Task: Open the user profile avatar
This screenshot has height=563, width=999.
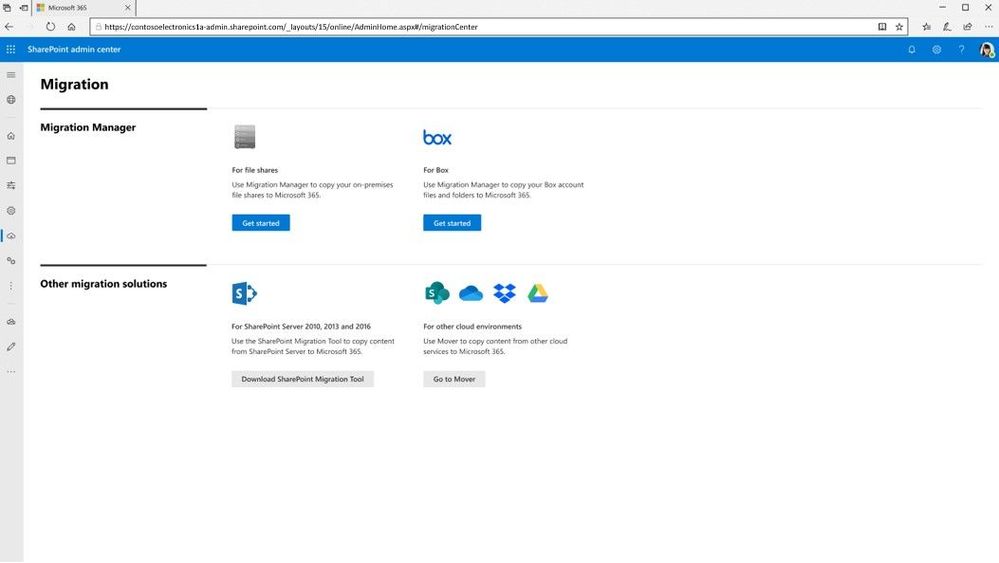Action: (x=986, y=50)
